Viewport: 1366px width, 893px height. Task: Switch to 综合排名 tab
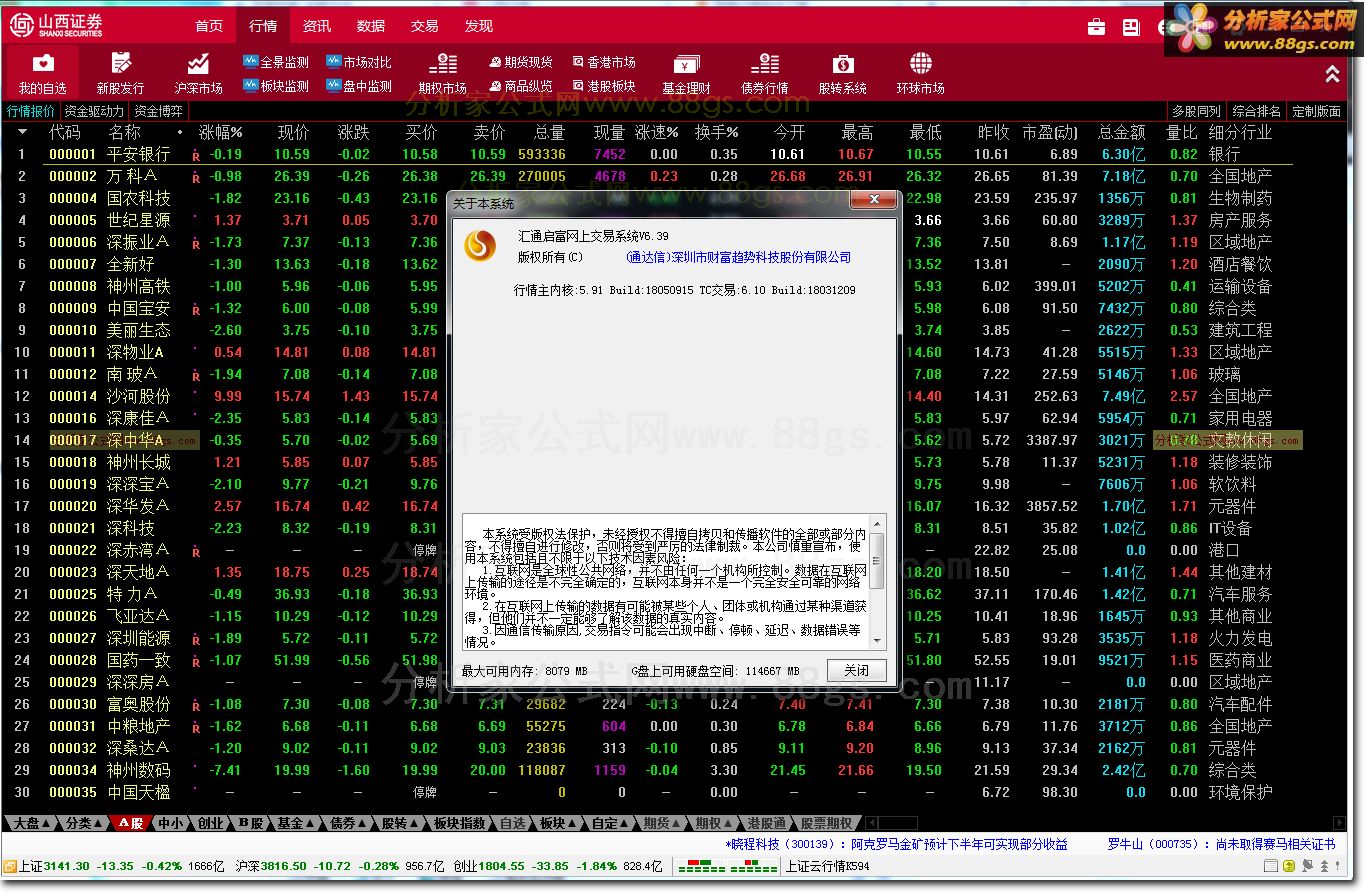pos(1257,111)
